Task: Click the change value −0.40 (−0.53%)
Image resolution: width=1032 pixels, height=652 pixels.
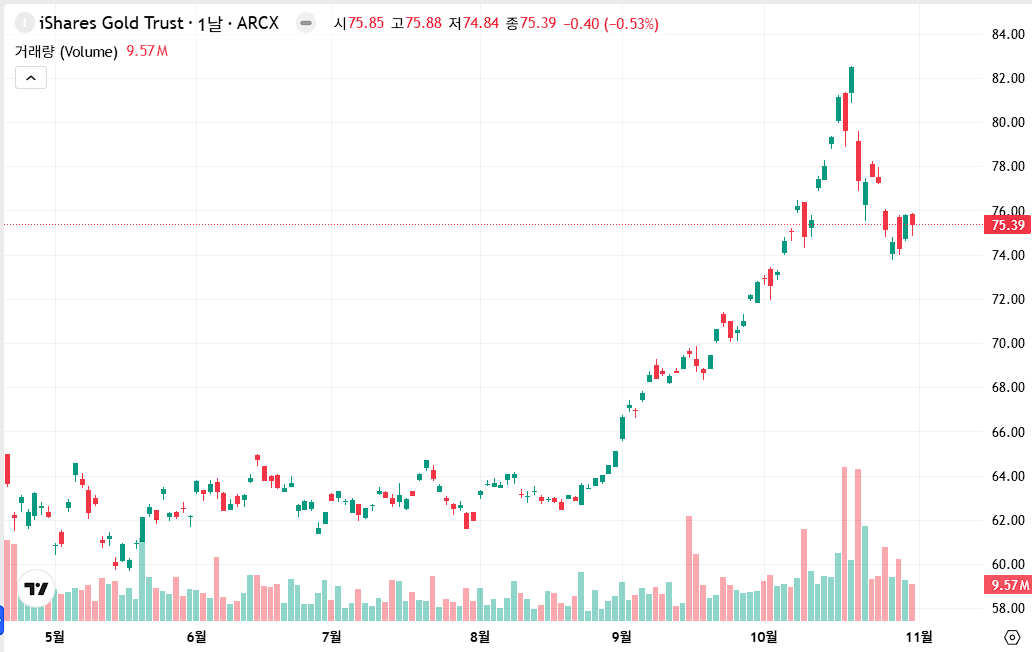Action: [611, 24]
